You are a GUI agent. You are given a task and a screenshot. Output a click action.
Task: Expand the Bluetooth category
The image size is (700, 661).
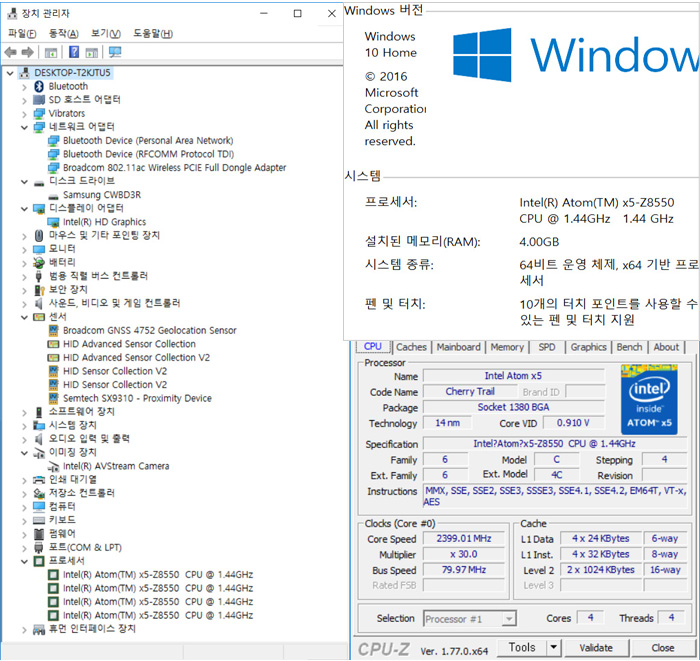pos(25,87)
